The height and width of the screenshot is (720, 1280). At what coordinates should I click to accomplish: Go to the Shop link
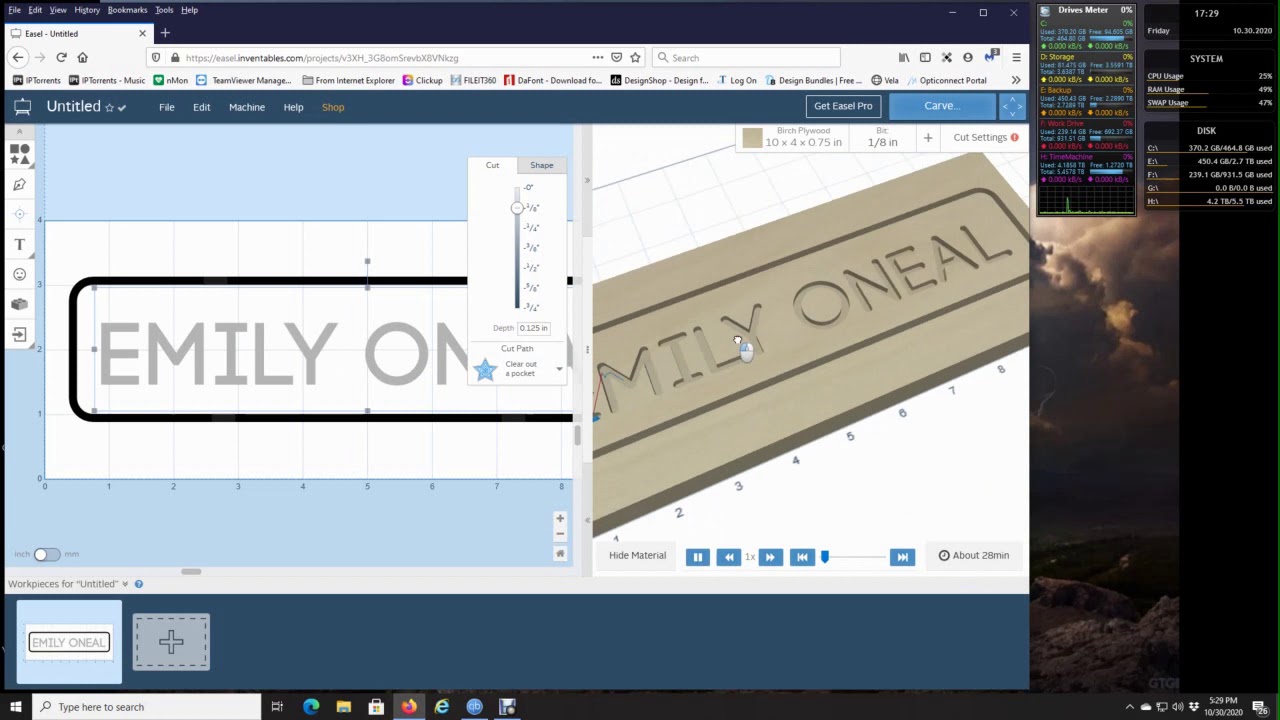coord(333,107)
